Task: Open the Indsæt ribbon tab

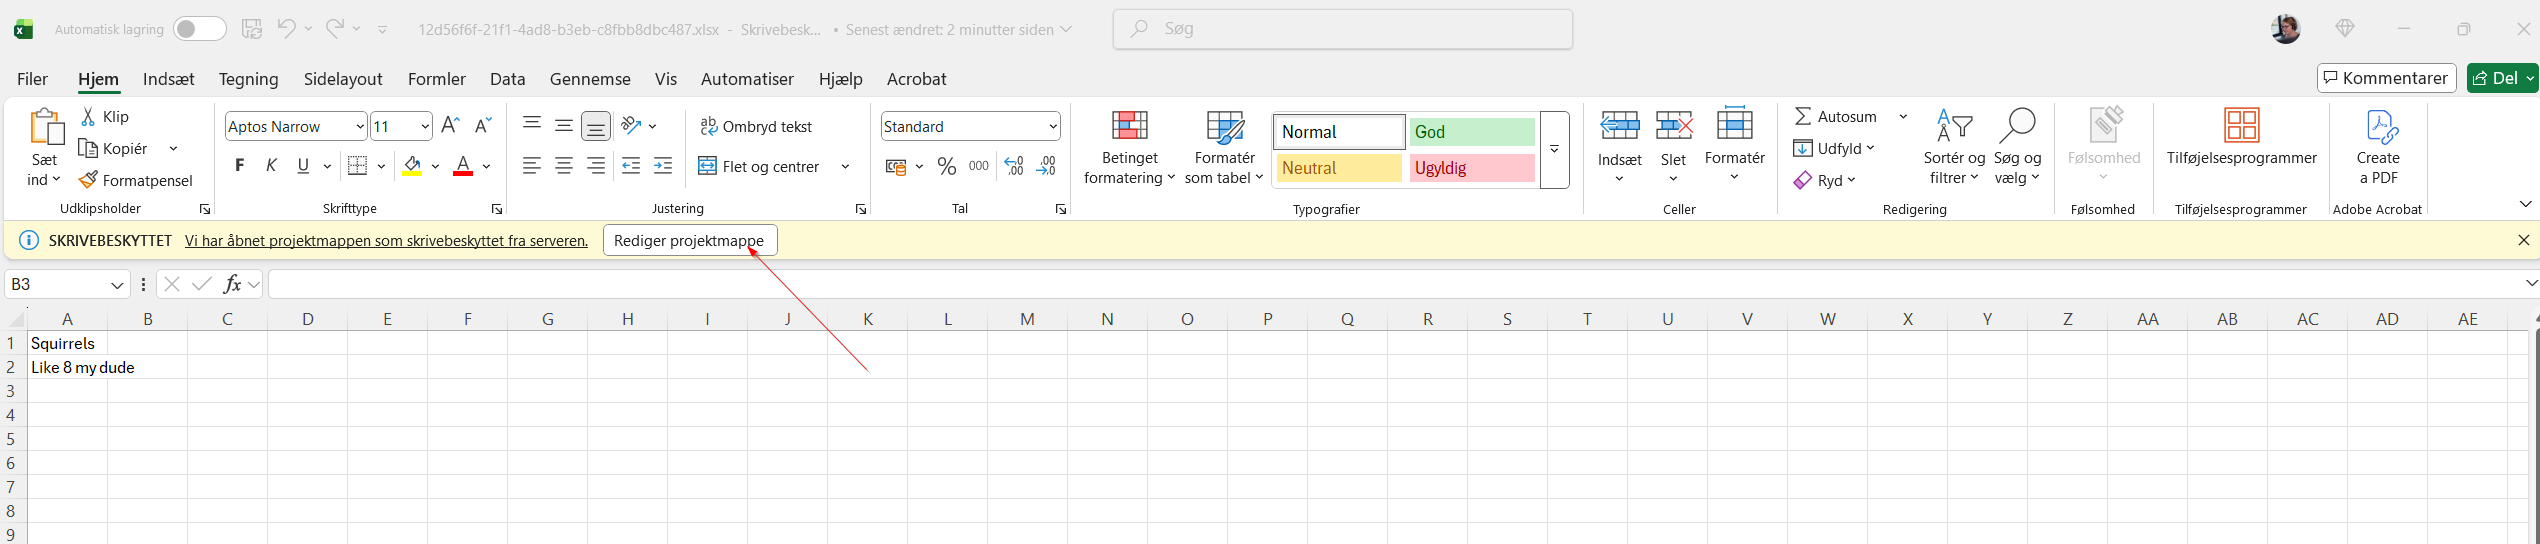Action: [169, 79]
